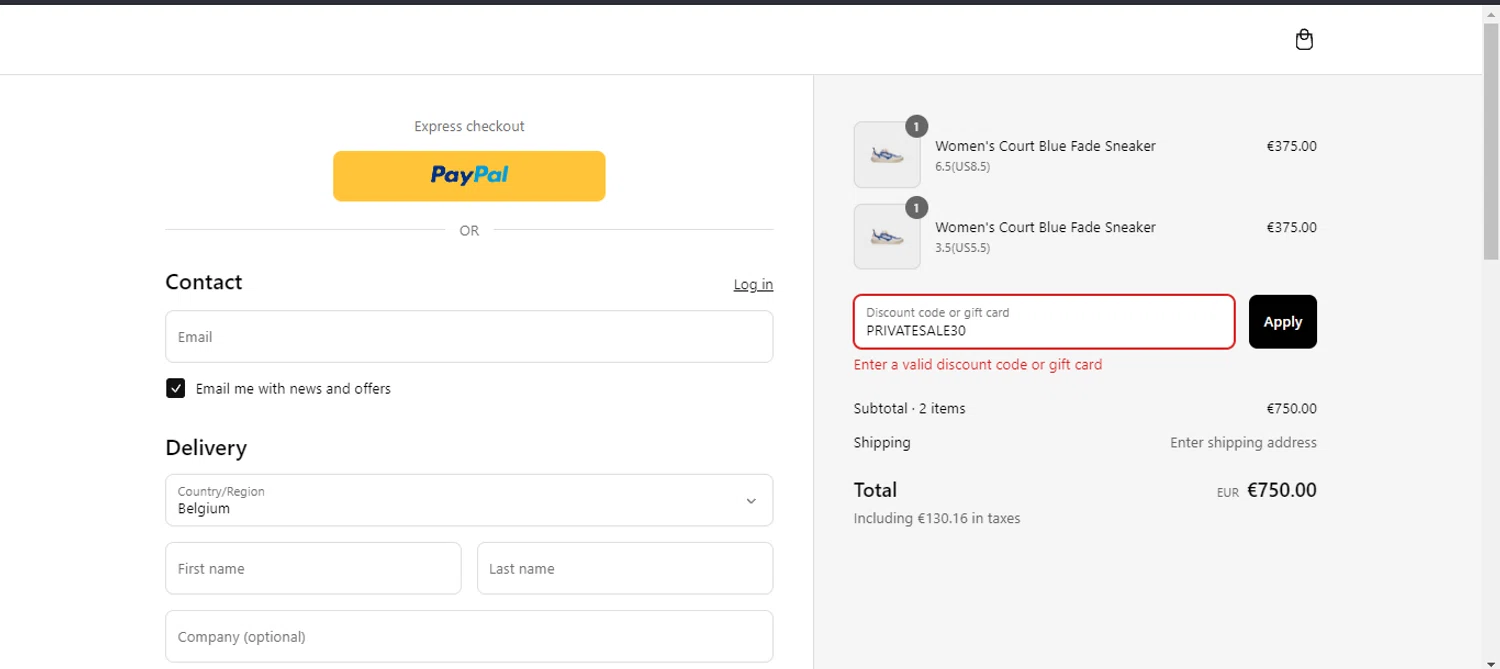Image resolution: width=1500 pixels, height=669 pixels.
Task: Click the 'Enter a valid discount code' error text
Action: 978,365
